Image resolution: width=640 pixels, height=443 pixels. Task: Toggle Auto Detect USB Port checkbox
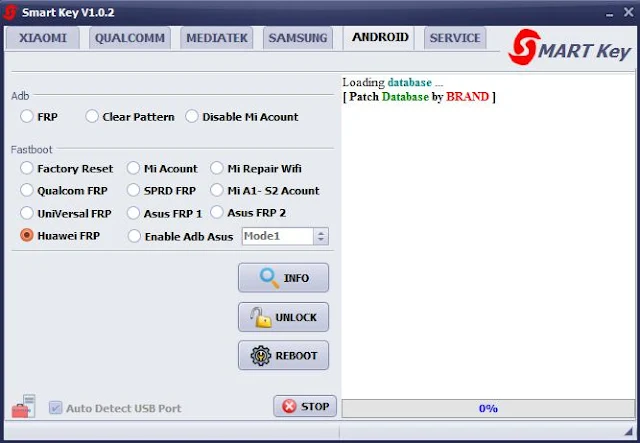(115, 408)
